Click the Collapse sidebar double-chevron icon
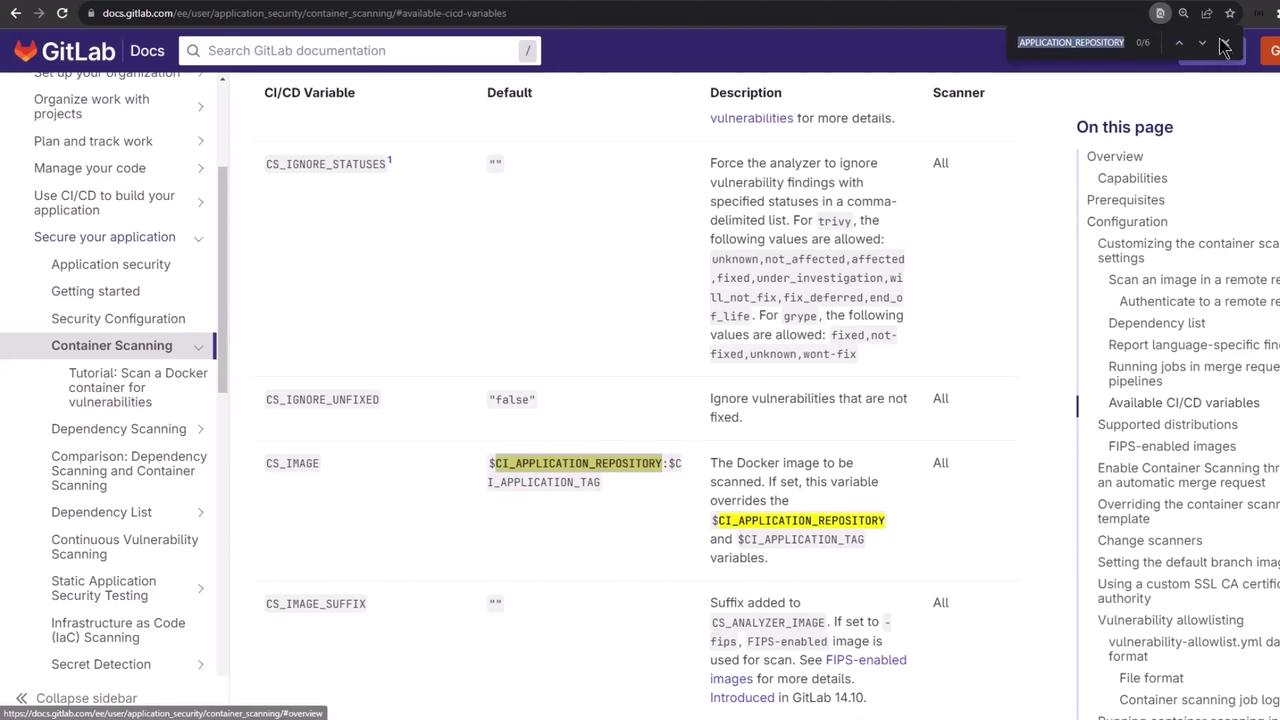This screenshot has height=720, width=1280. [x=21, y=698]
